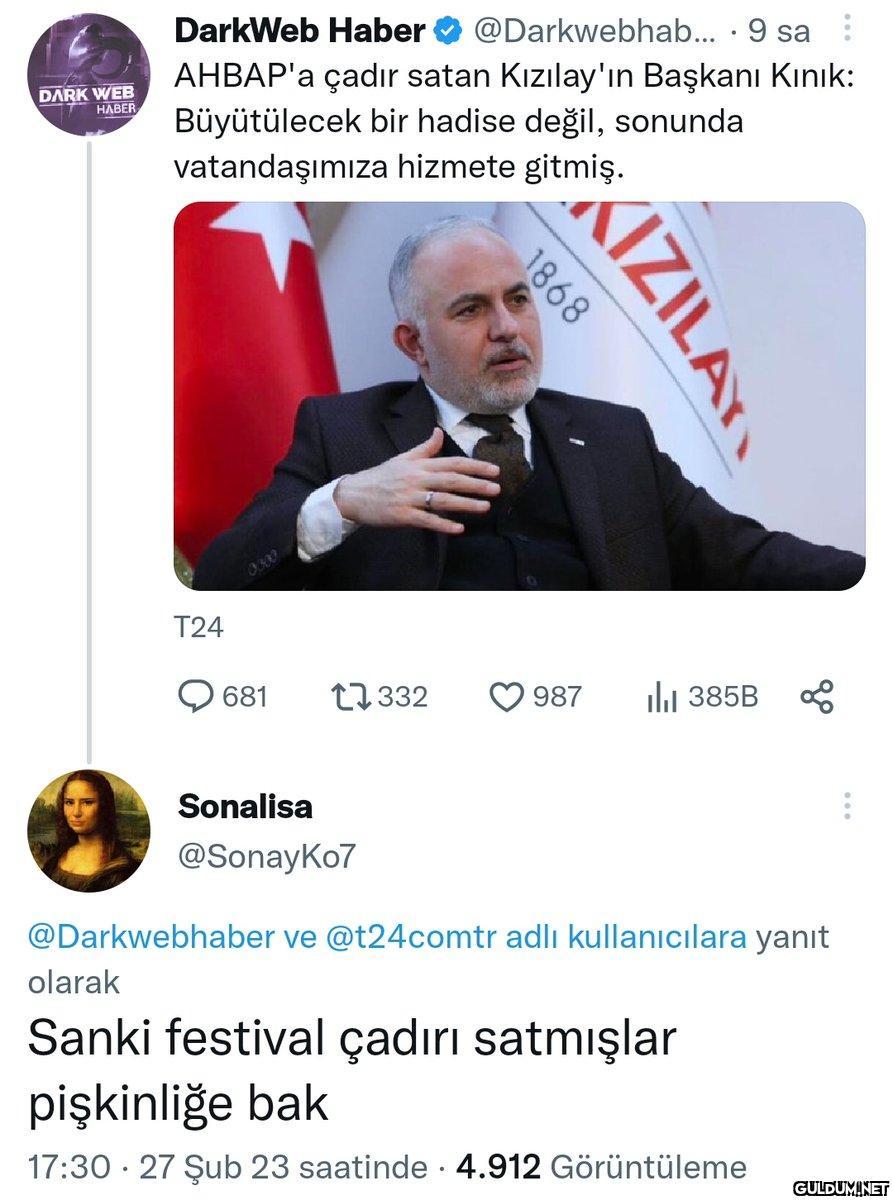Open Sonalisa's Mona Lisa avatar
893x1200 pixels.
(x=88, y=830)
